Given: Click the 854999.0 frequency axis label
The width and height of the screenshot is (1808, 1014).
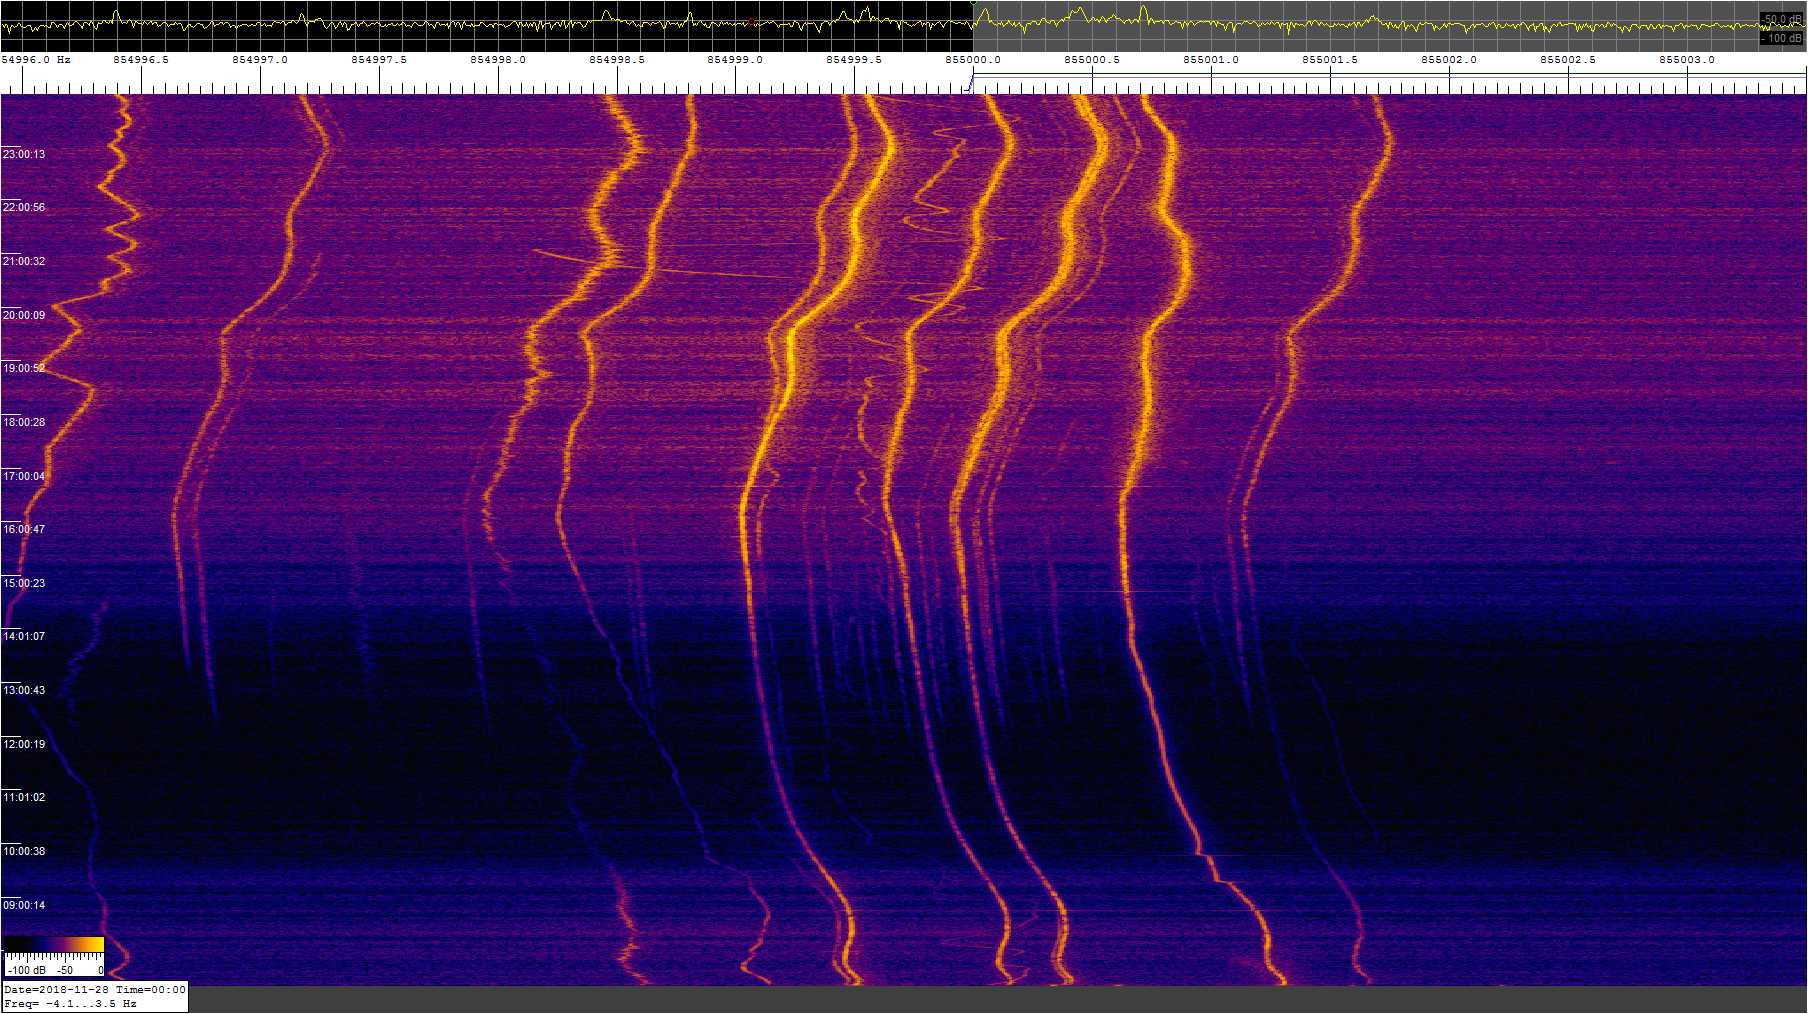Looking at the screenshot, I should 735,60.
